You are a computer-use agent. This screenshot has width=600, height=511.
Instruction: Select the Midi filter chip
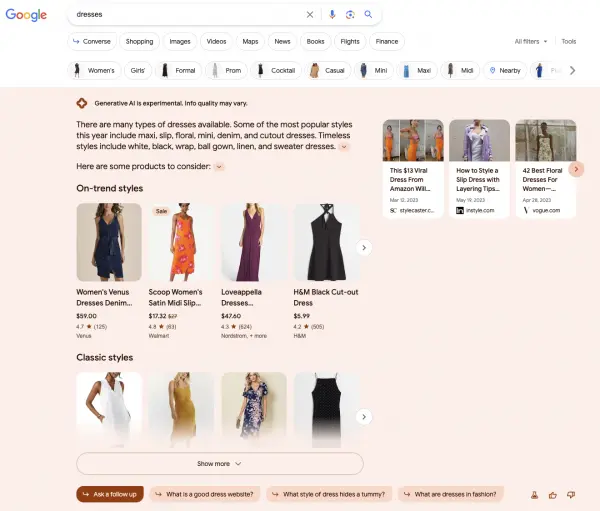coord(460,70)
